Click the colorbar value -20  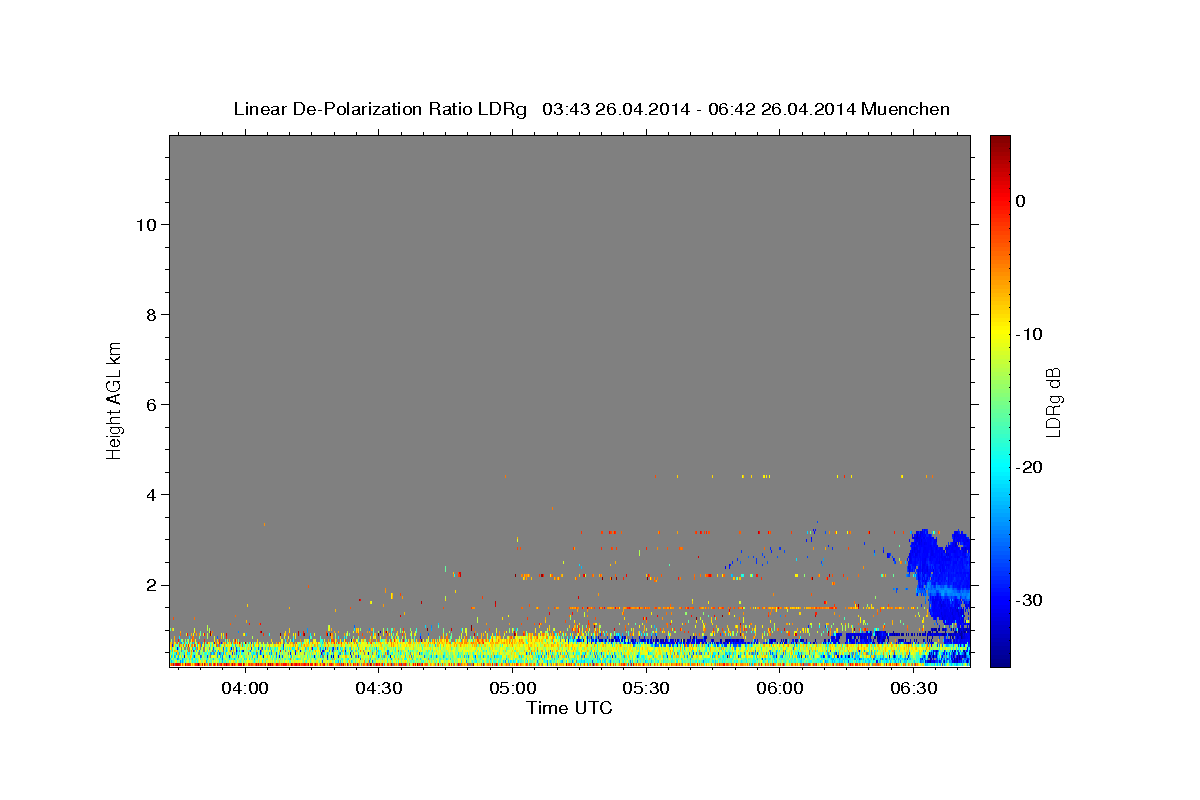coord(1030,467)
